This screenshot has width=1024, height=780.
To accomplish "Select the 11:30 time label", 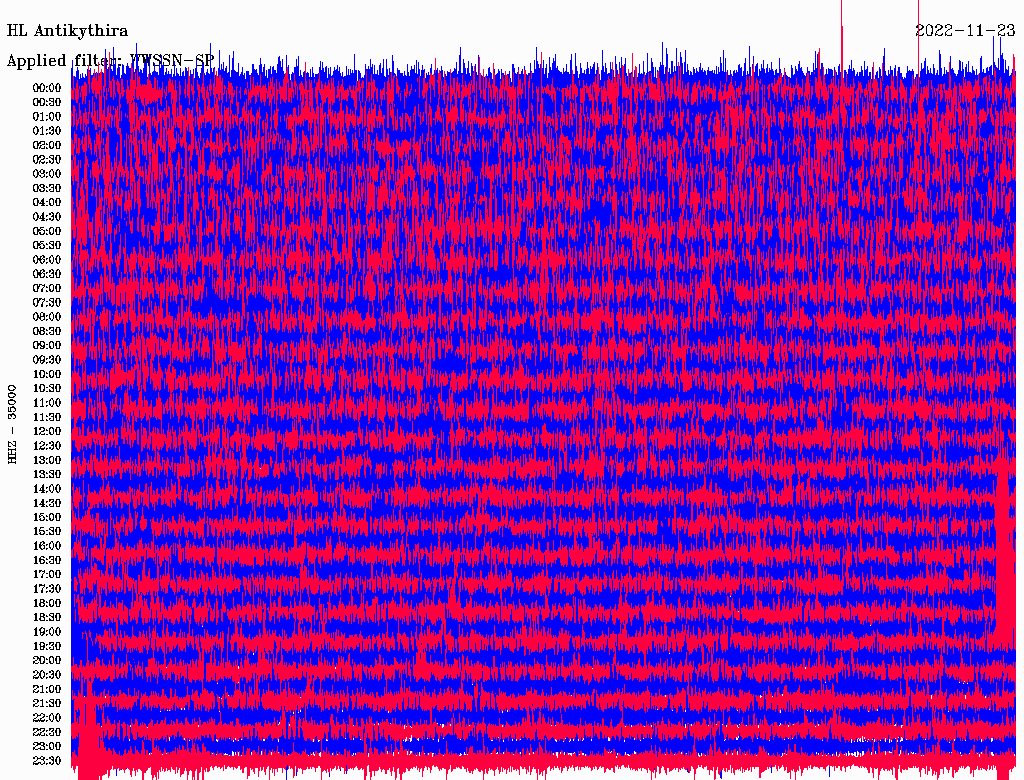I will [47, 417].
